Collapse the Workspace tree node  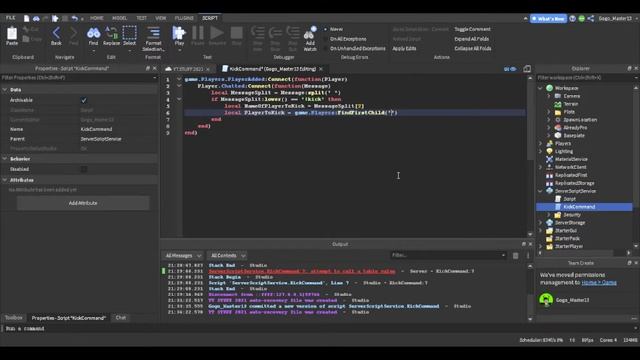coord(540,88)
